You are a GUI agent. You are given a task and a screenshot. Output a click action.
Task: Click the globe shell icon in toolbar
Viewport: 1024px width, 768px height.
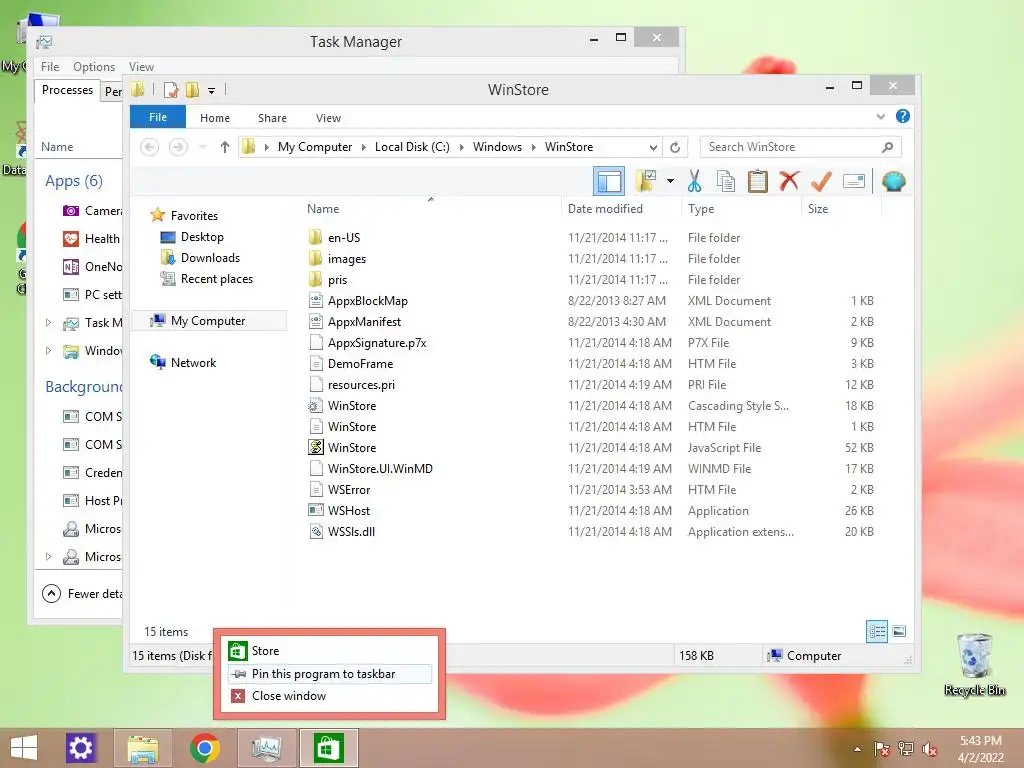coord(893,181)
